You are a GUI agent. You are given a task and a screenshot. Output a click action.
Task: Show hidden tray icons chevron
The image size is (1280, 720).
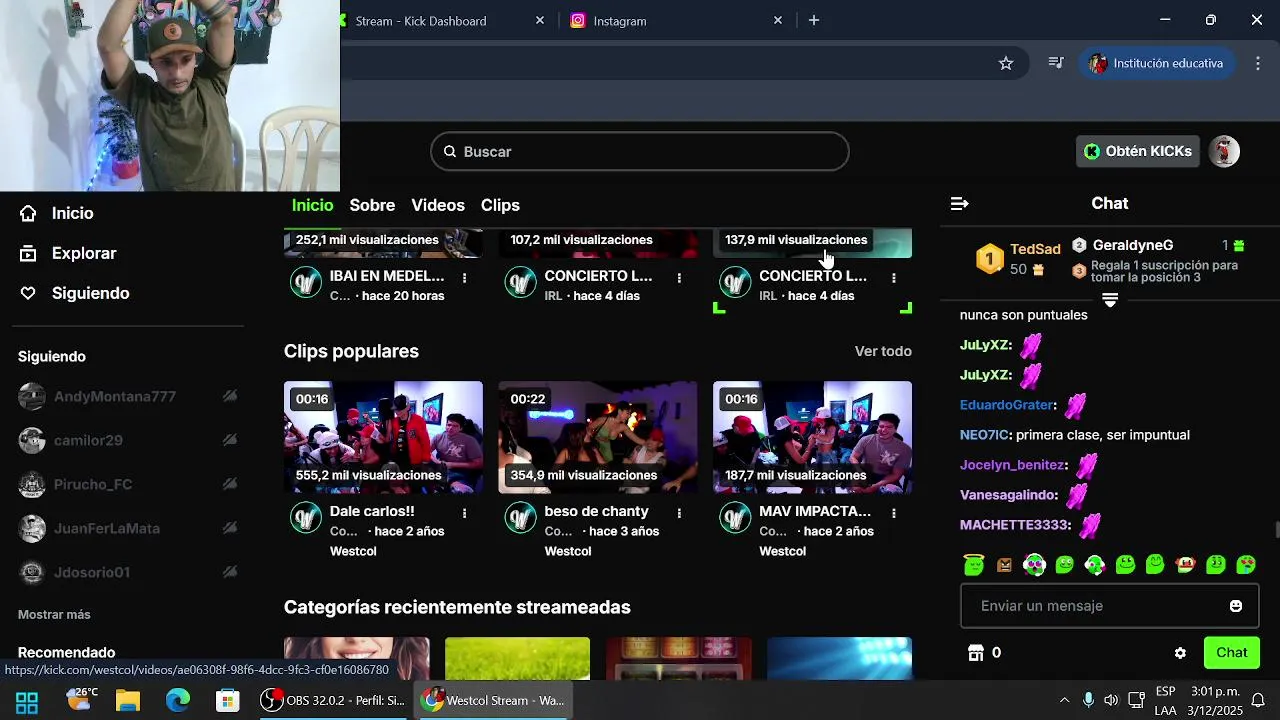(x=1064, y=700)
